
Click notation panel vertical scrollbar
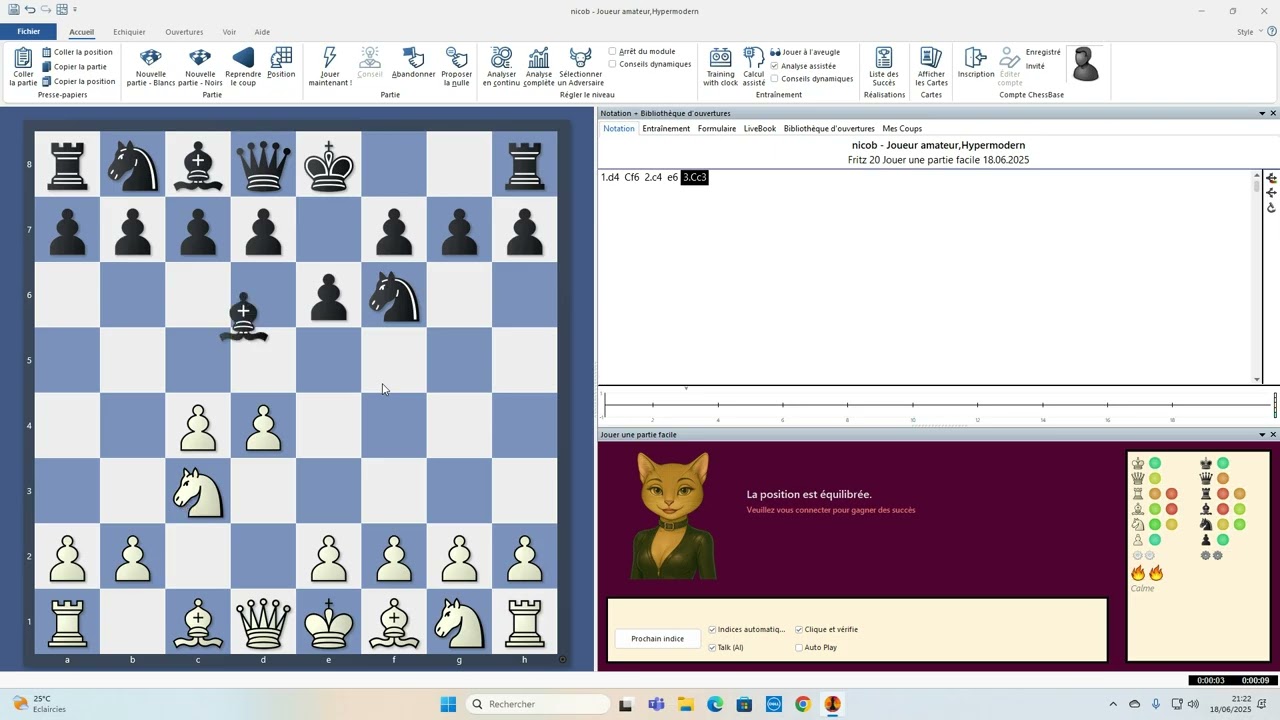(1257, 278)
